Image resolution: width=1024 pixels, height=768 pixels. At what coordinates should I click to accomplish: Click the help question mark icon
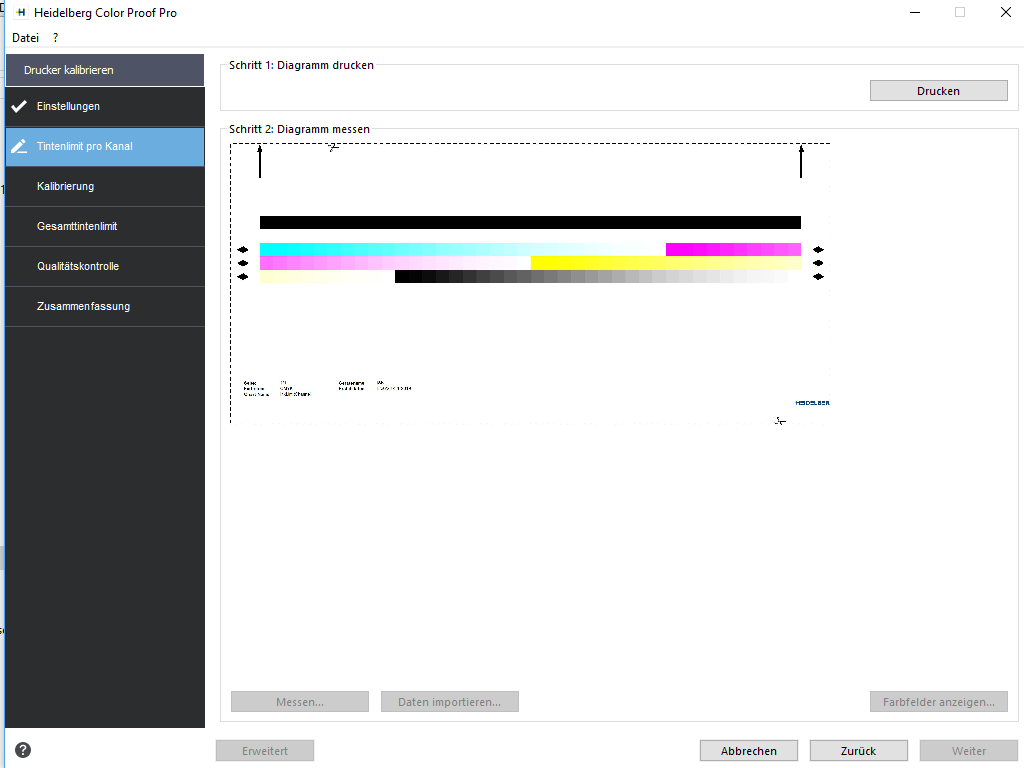pos(23,750)
